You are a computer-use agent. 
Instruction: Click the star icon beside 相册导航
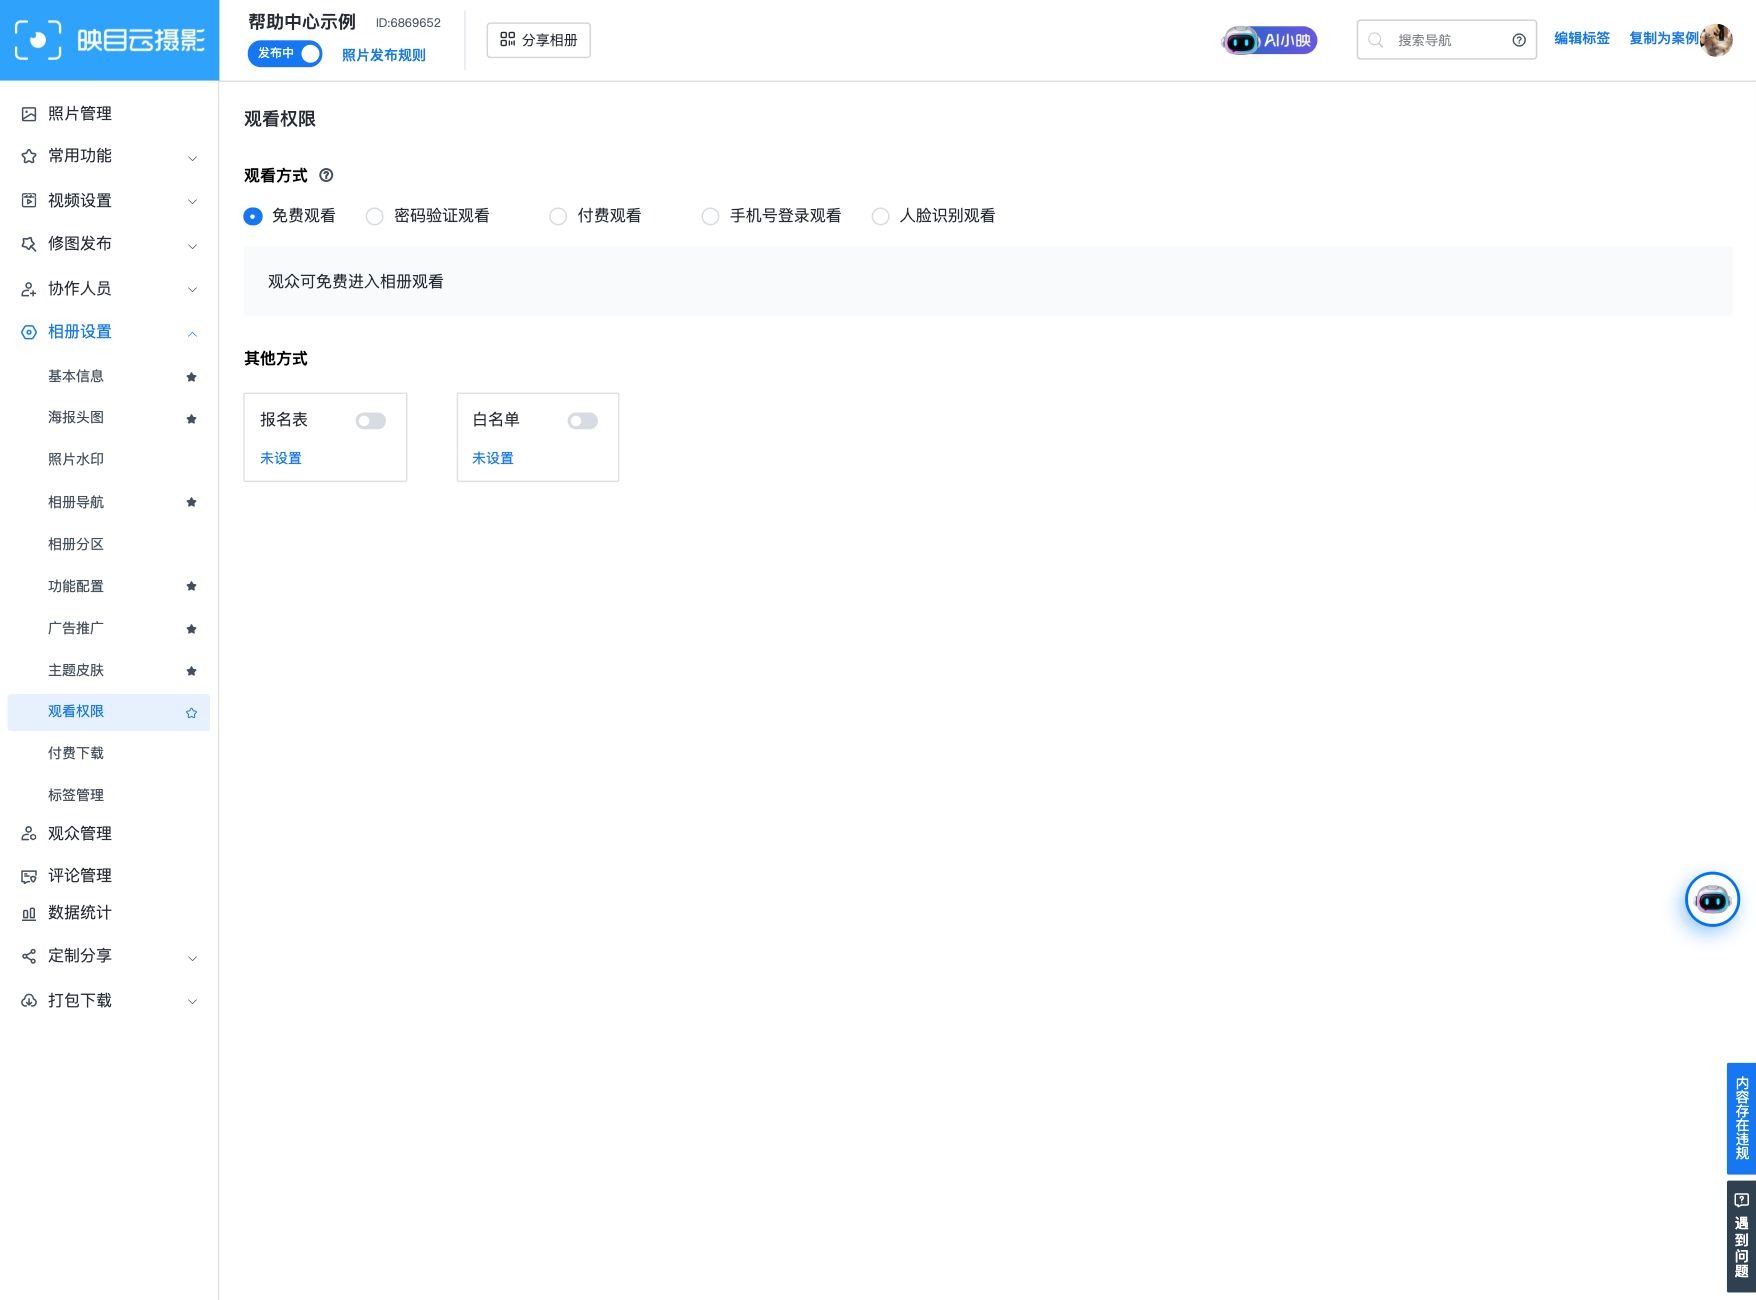[x=191, y=502]
